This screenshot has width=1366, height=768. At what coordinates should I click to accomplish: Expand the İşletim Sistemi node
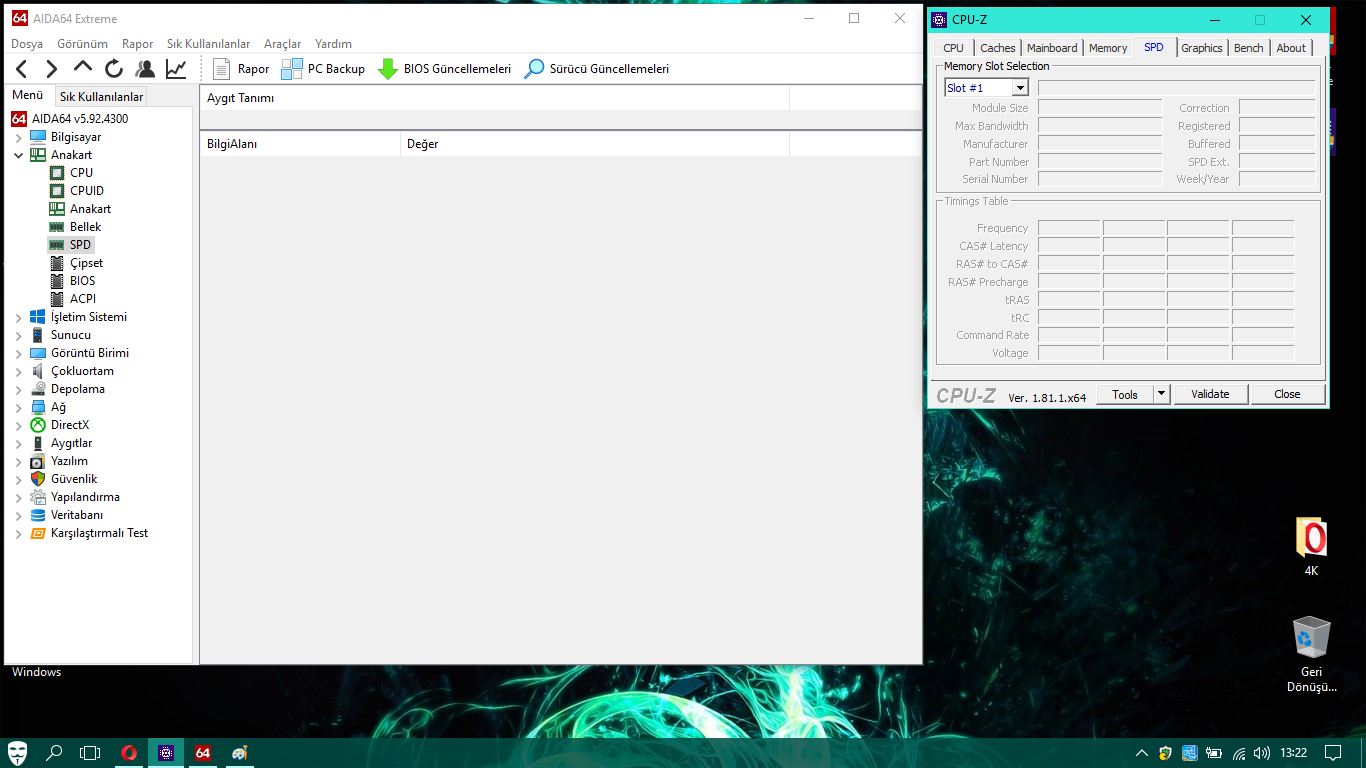tap(18, 317)
